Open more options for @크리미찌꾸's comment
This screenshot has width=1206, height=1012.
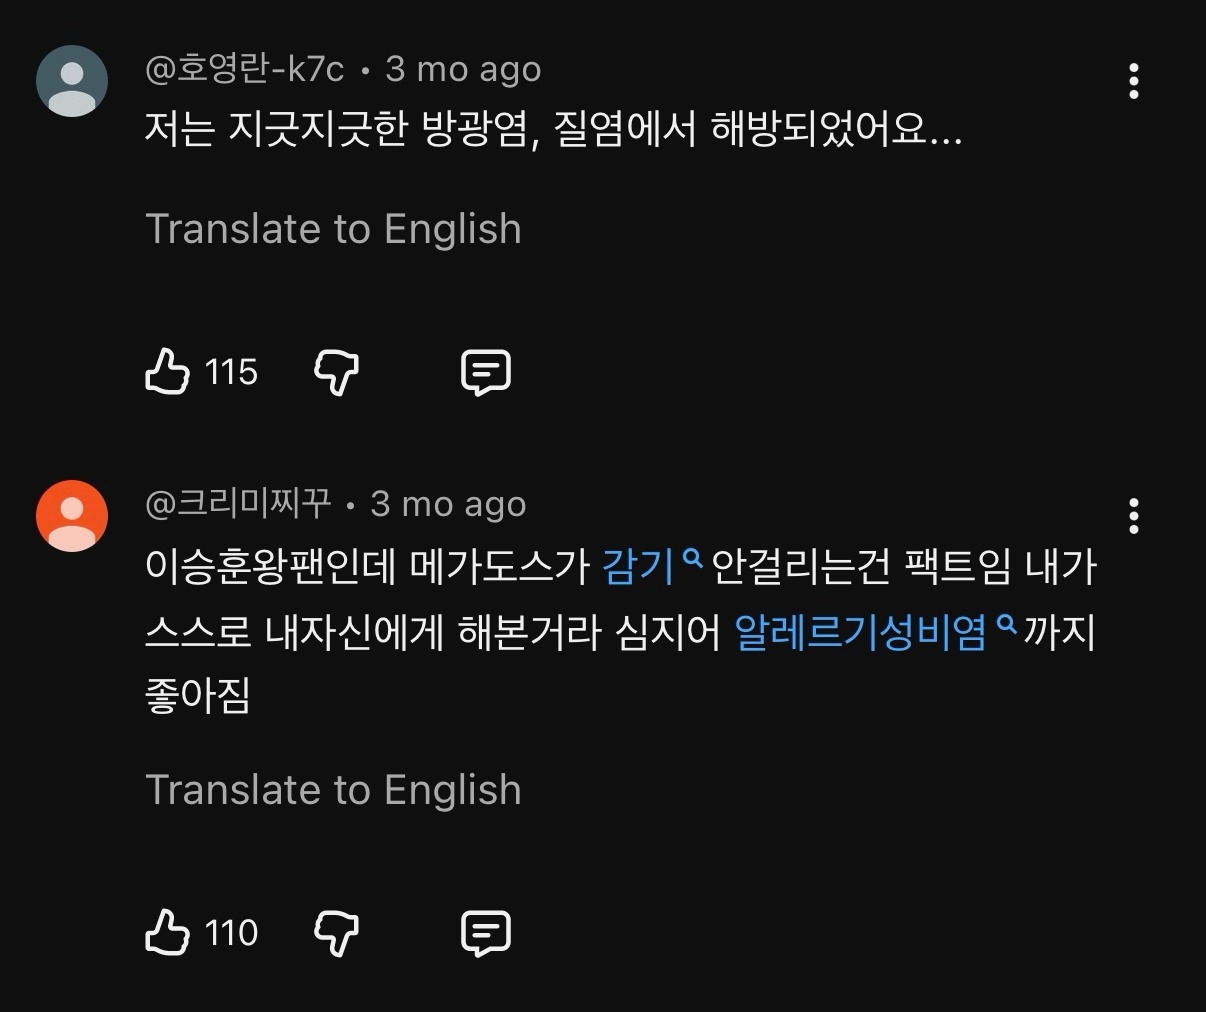1133,516
